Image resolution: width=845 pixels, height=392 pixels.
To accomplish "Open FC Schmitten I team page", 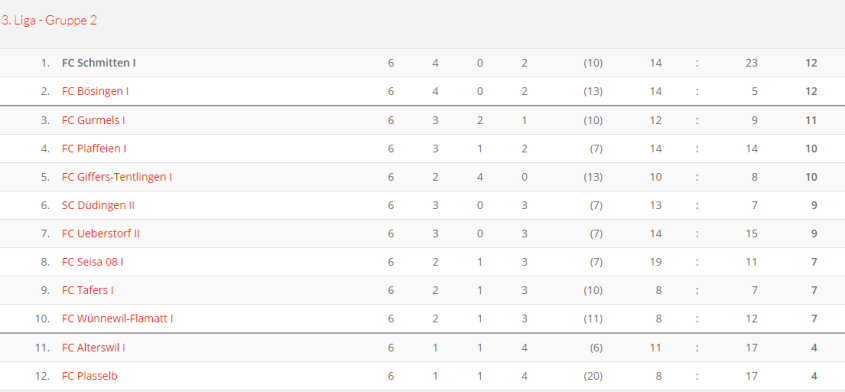I will tap(99, 63).
